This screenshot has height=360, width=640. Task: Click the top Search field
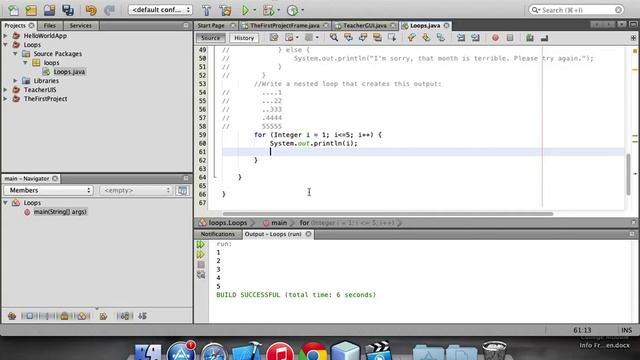(x=576, y=10)
